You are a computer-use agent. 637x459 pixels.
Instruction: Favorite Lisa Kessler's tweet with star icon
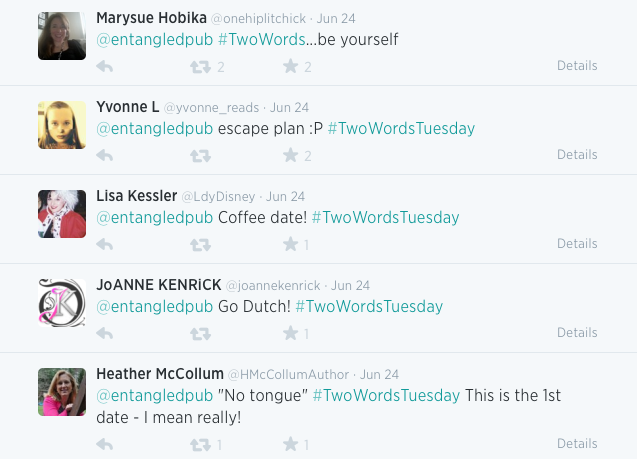click(291, 244)
